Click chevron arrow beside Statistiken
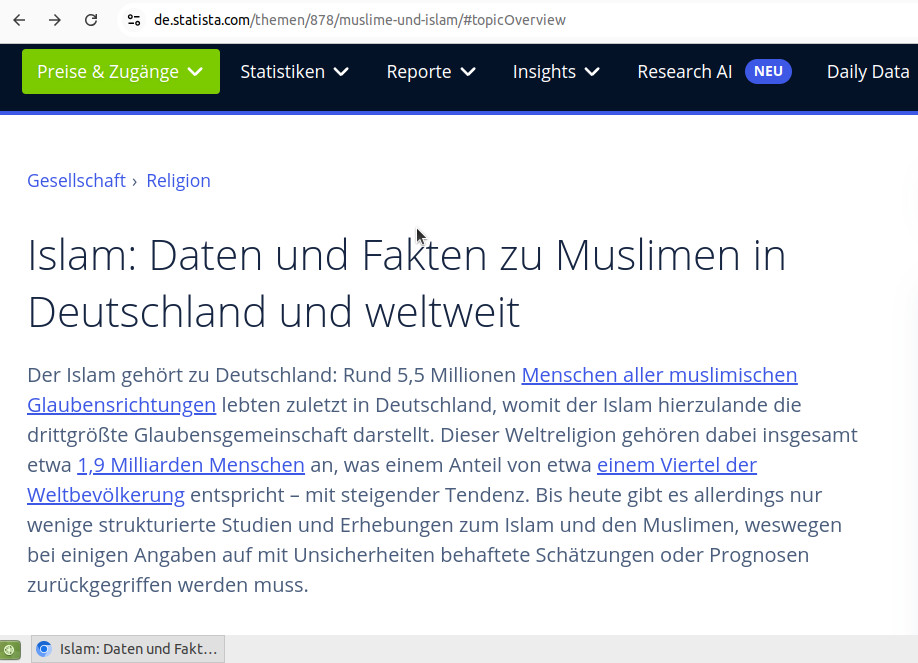Screen dimensions: 918x663 click(x=341, y=71)
